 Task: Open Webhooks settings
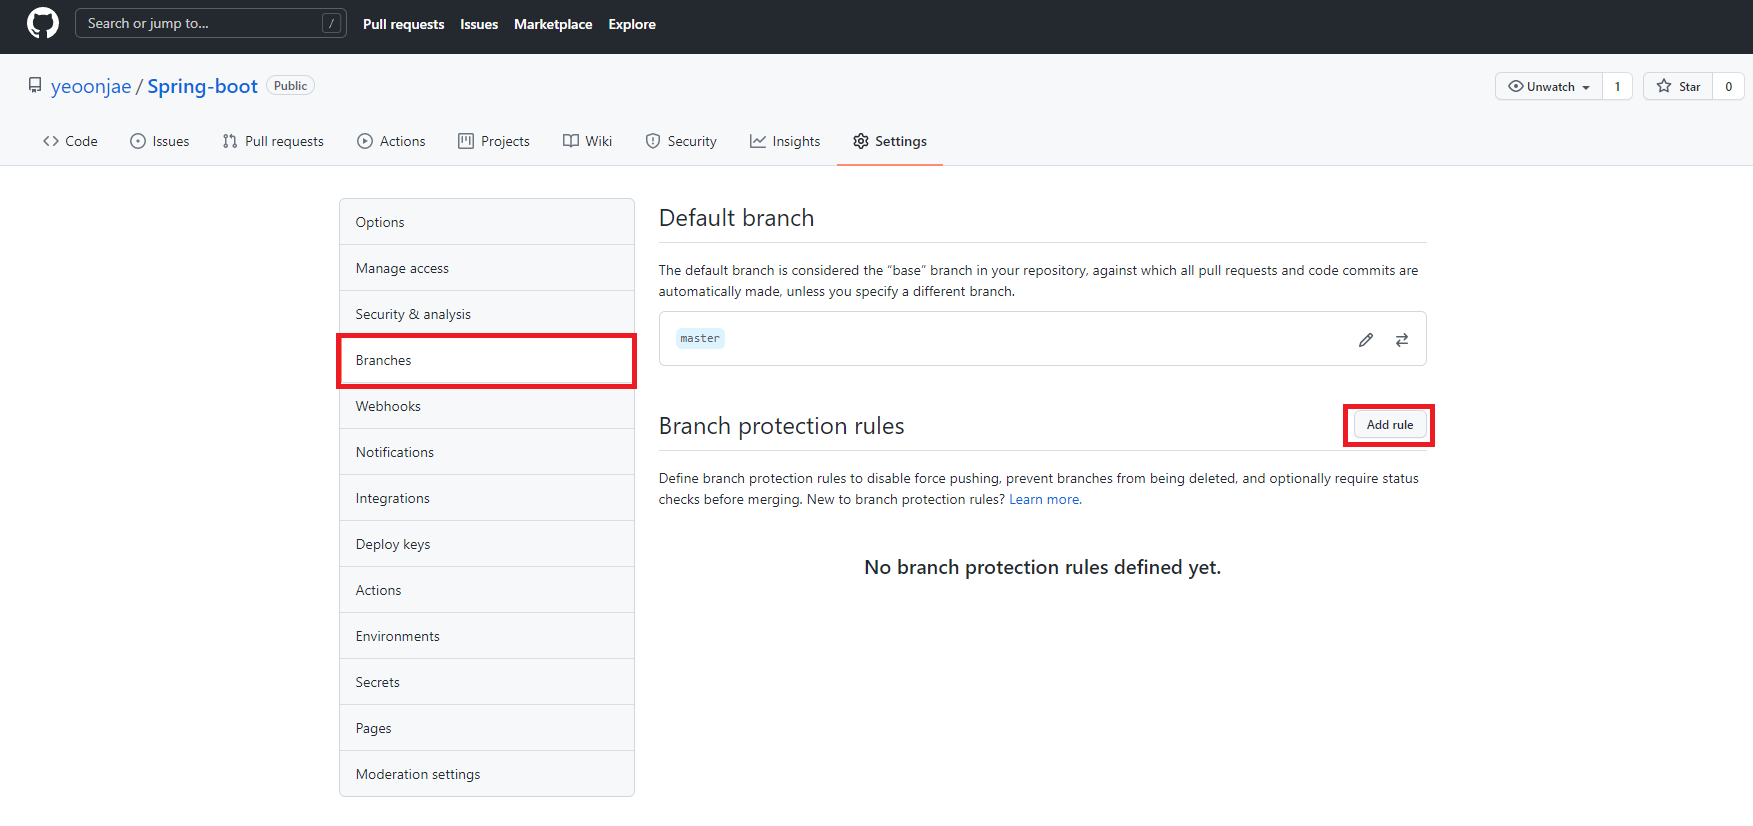[x=487, y=406]
